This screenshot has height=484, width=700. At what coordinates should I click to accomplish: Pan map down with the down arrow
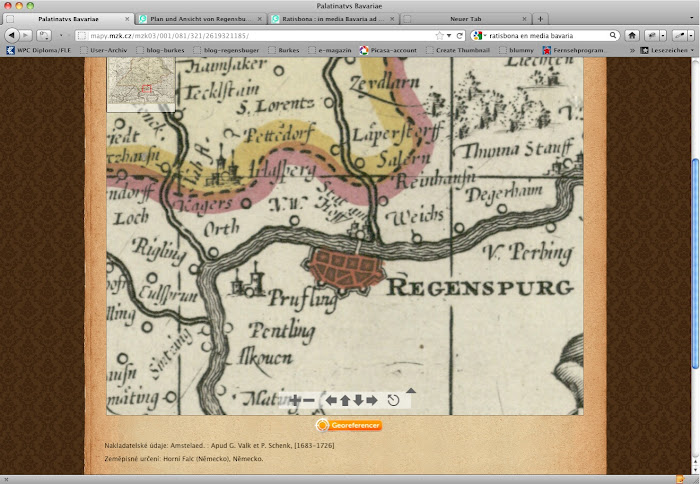pyautogui.click(x=358, y=401)
